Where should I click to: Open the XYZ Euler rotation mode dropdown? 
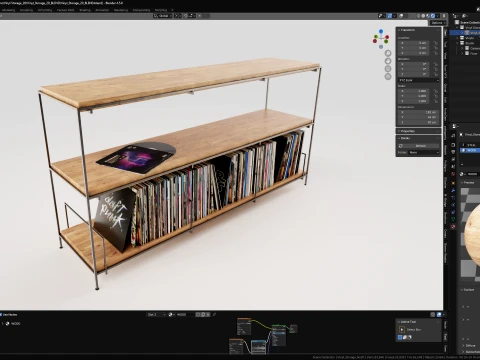click(x=418, y=80)
